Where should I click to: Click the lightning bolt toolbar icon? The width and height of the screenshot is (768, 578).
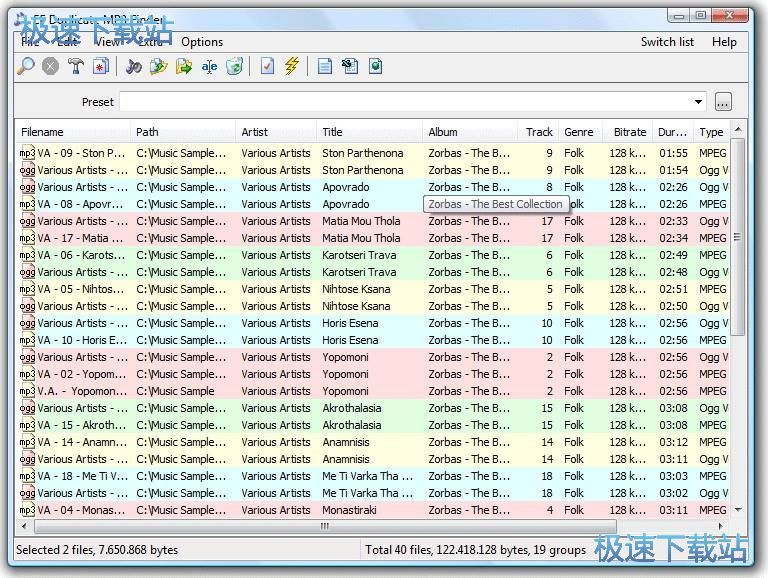[292, 67]
